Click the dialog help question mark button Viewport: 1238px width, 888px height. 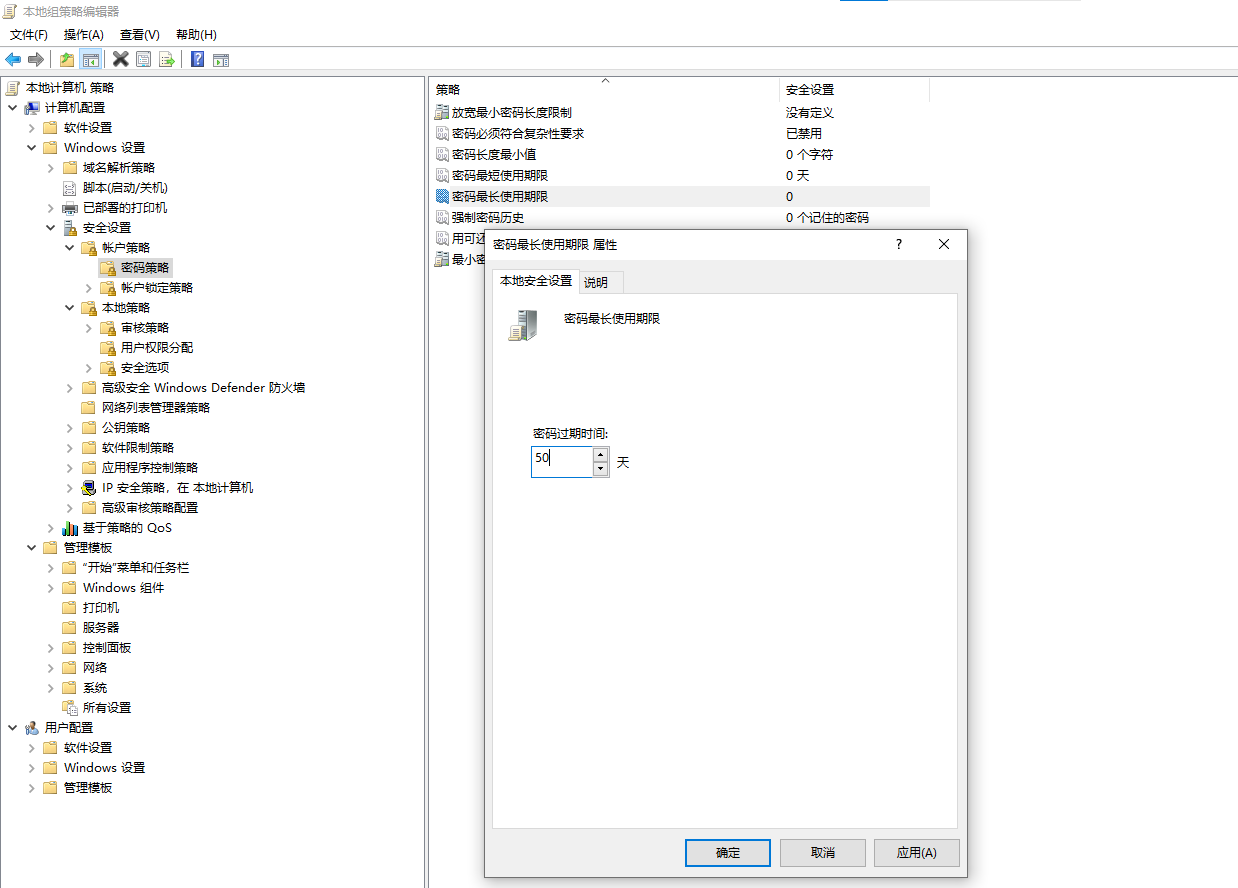[x=898, y=244]
